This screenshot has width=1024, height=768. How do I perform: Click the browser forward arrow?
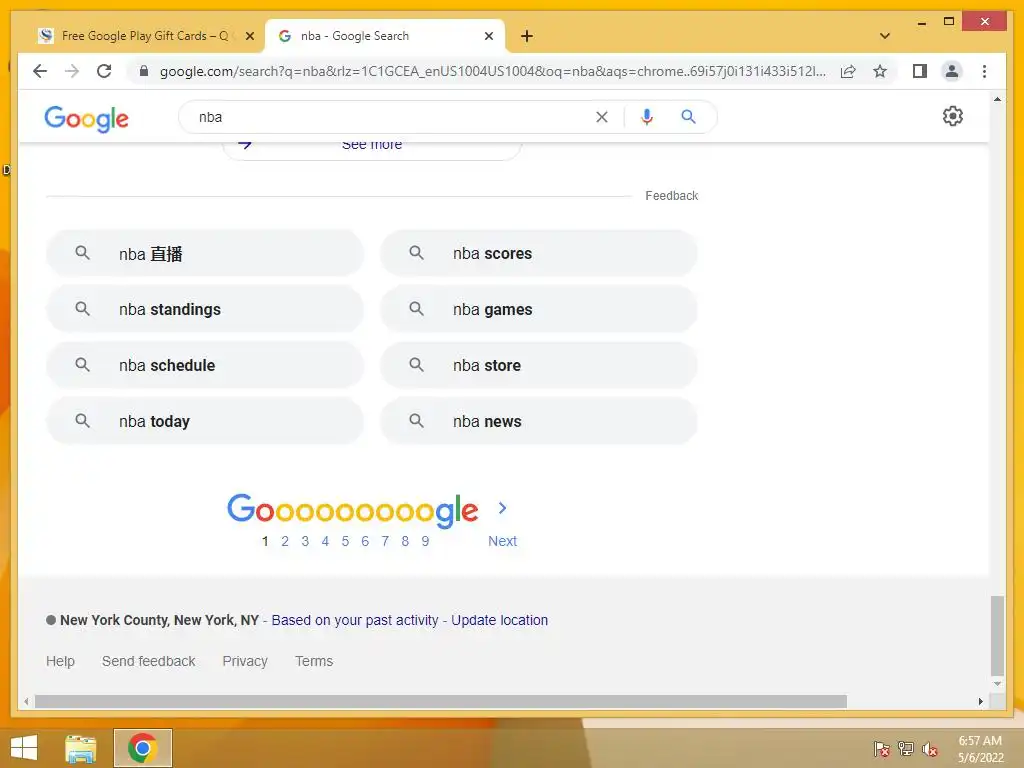[72, 71]
